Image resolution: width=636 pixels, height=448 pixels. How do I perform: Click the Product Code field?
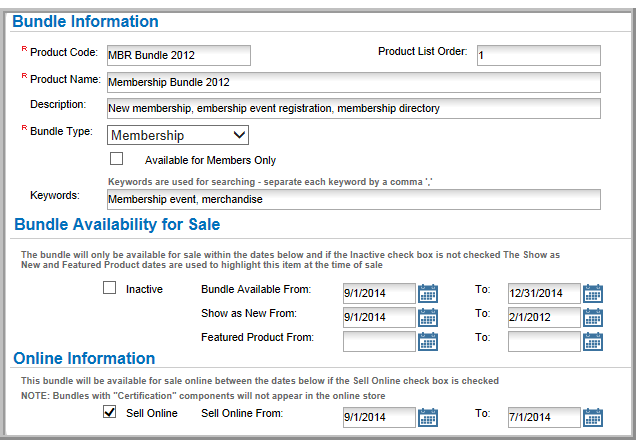(179, 56)
